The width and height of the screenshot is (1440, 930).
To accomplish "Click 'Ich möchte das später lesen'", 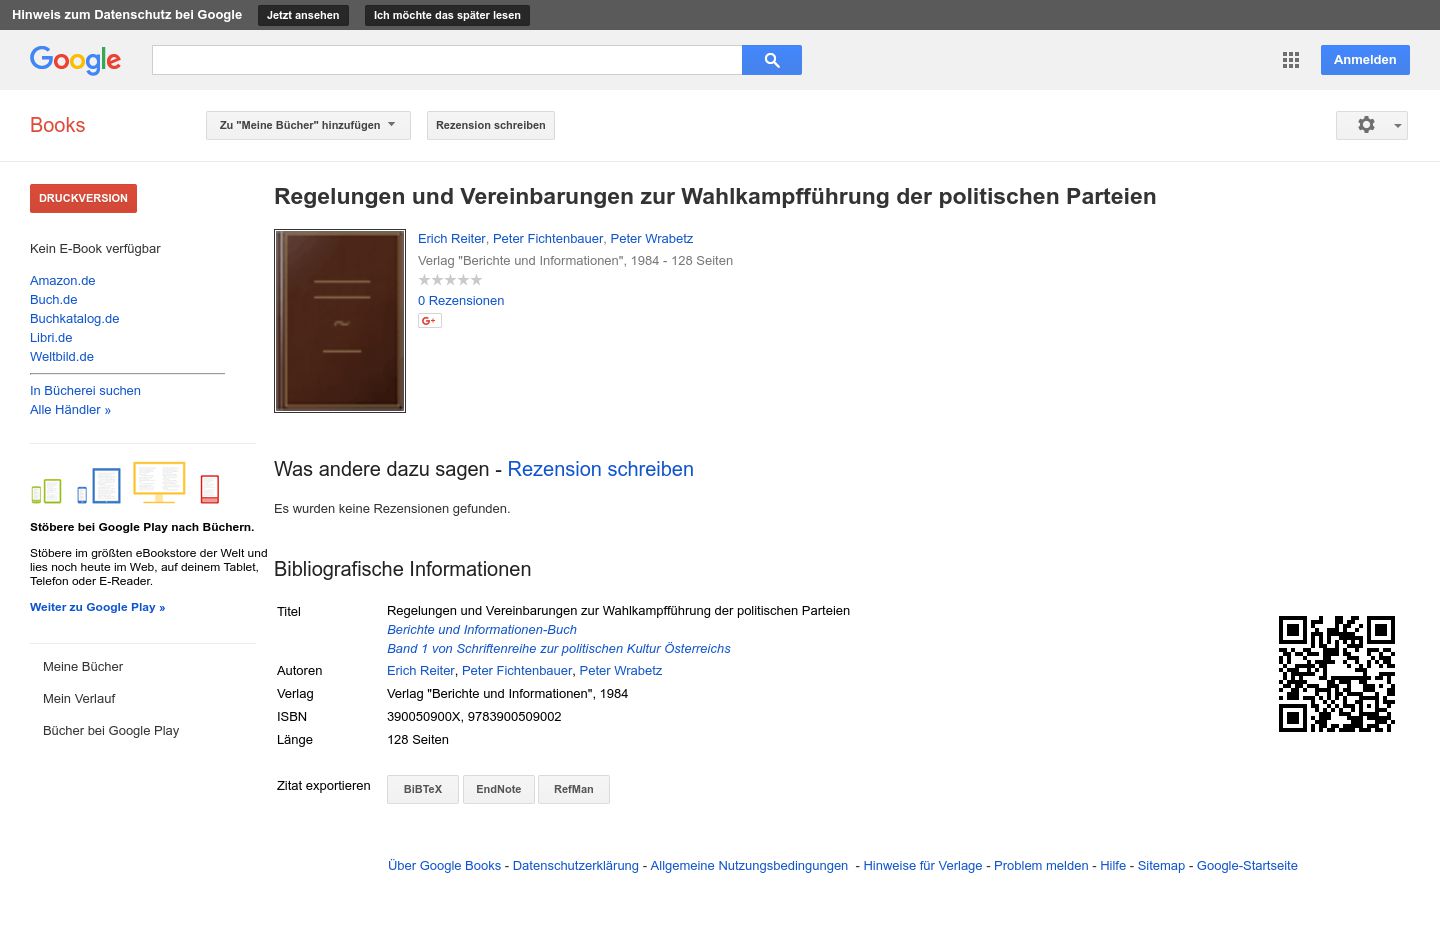I will click(x=447, y=15).
